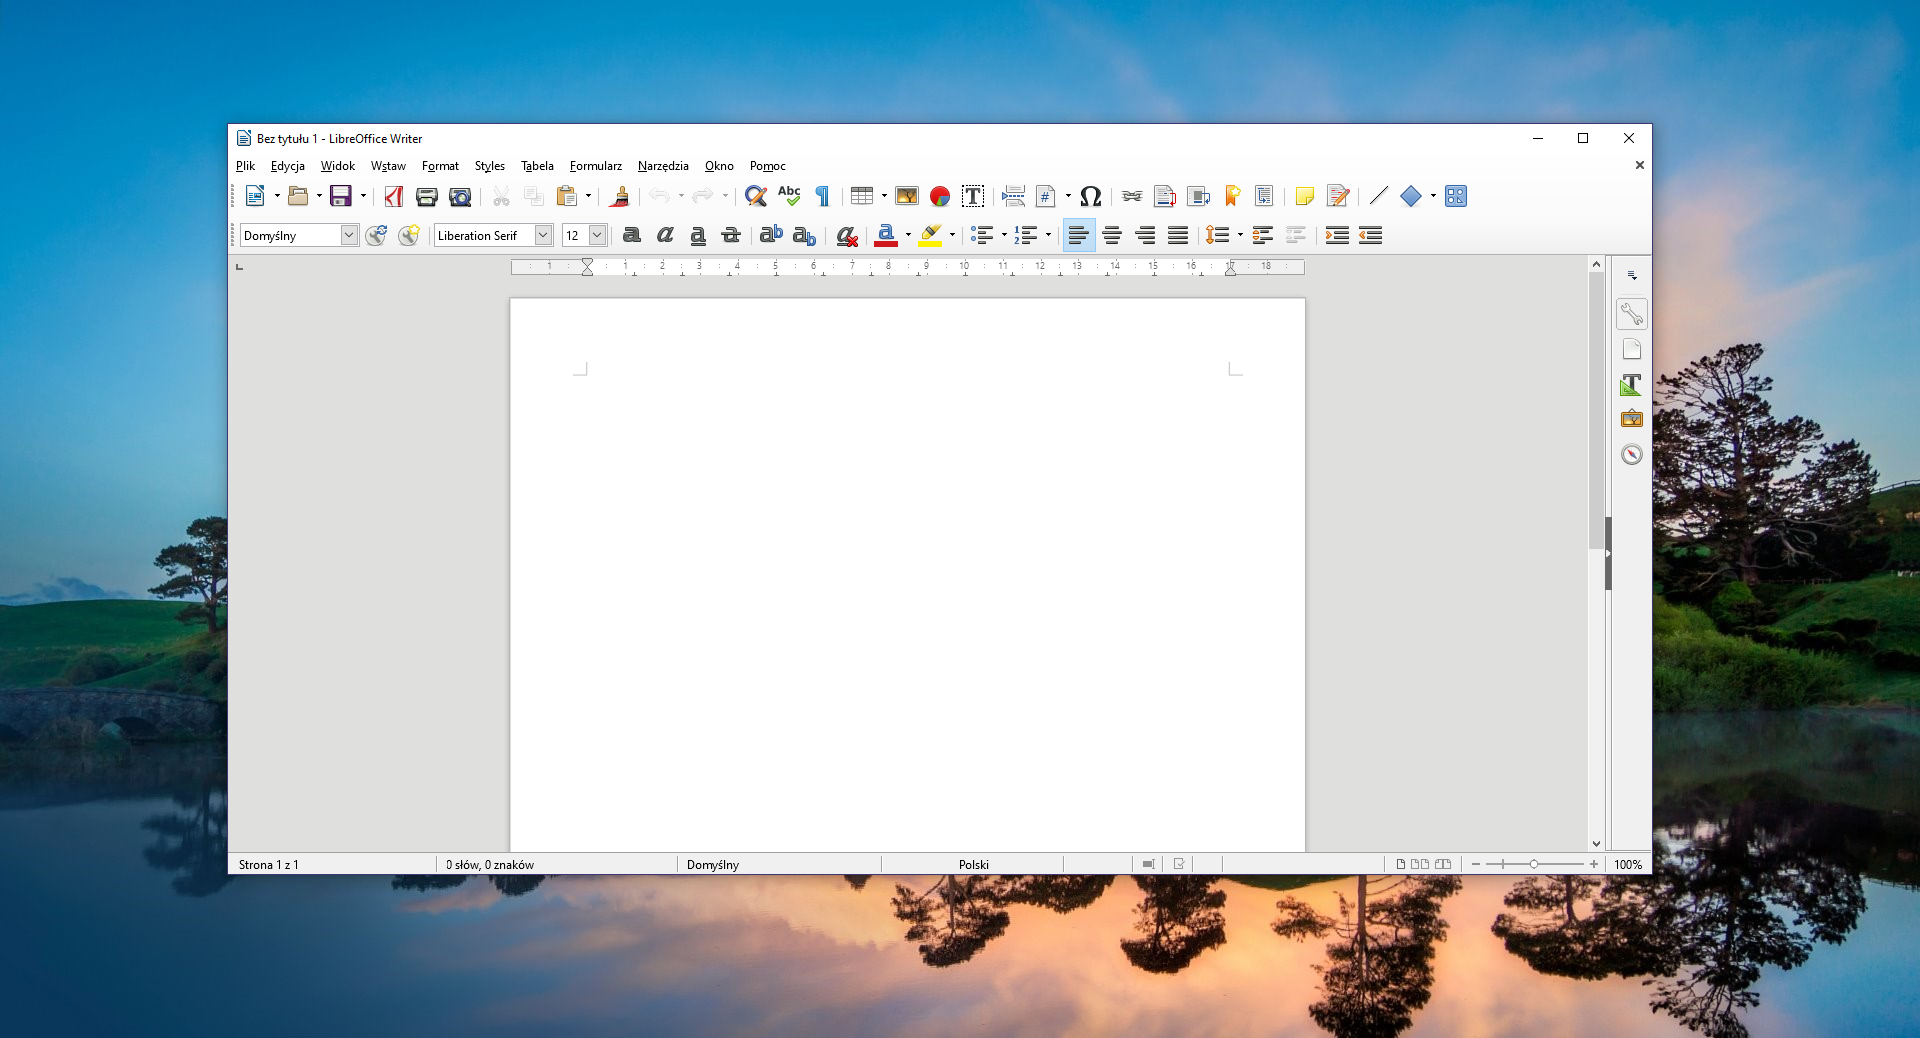Expand the Liberation Serif font name dropdown

tap(543, 235)
